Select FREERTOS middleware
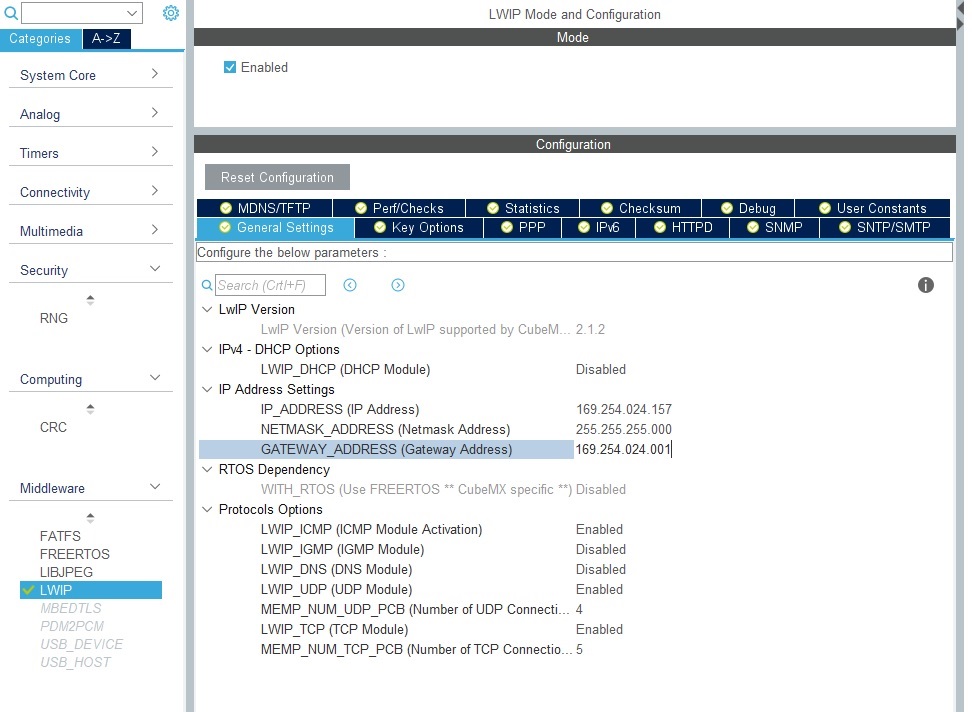 click(74, 554)
